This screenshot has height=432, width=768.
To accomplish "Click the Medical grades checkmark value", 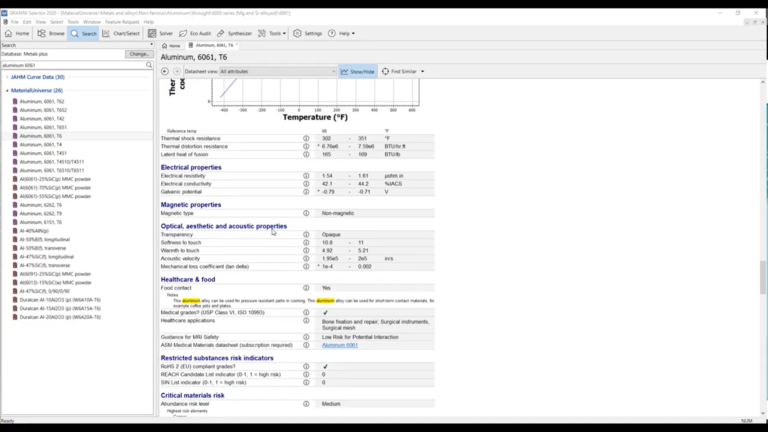I will pyautogui.click(x=325, y=312).
